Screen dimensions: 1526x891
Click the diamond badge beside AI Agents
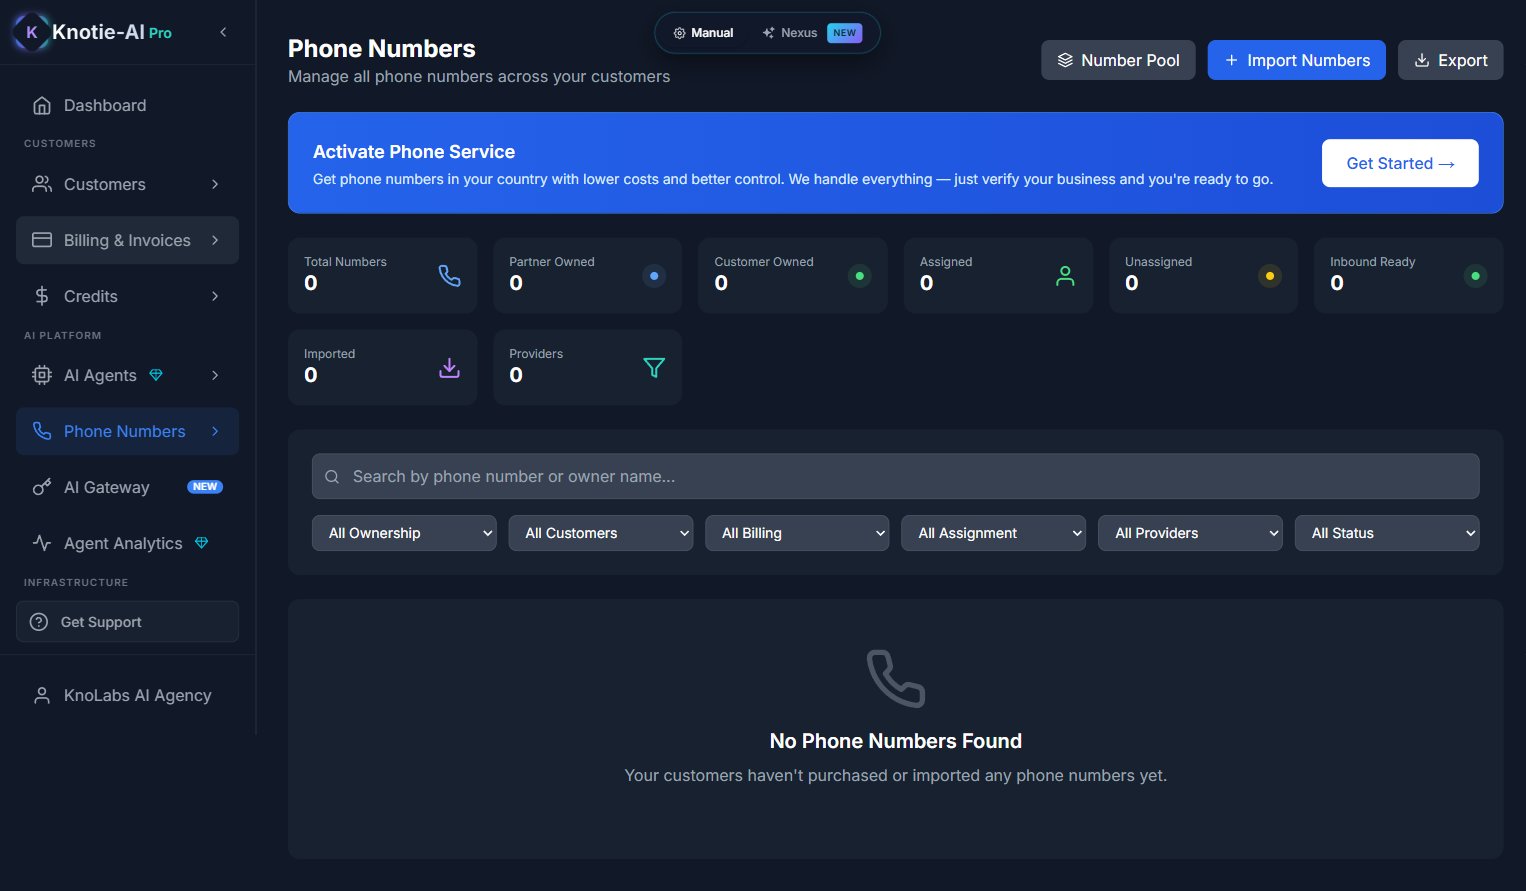coord(156,375)
